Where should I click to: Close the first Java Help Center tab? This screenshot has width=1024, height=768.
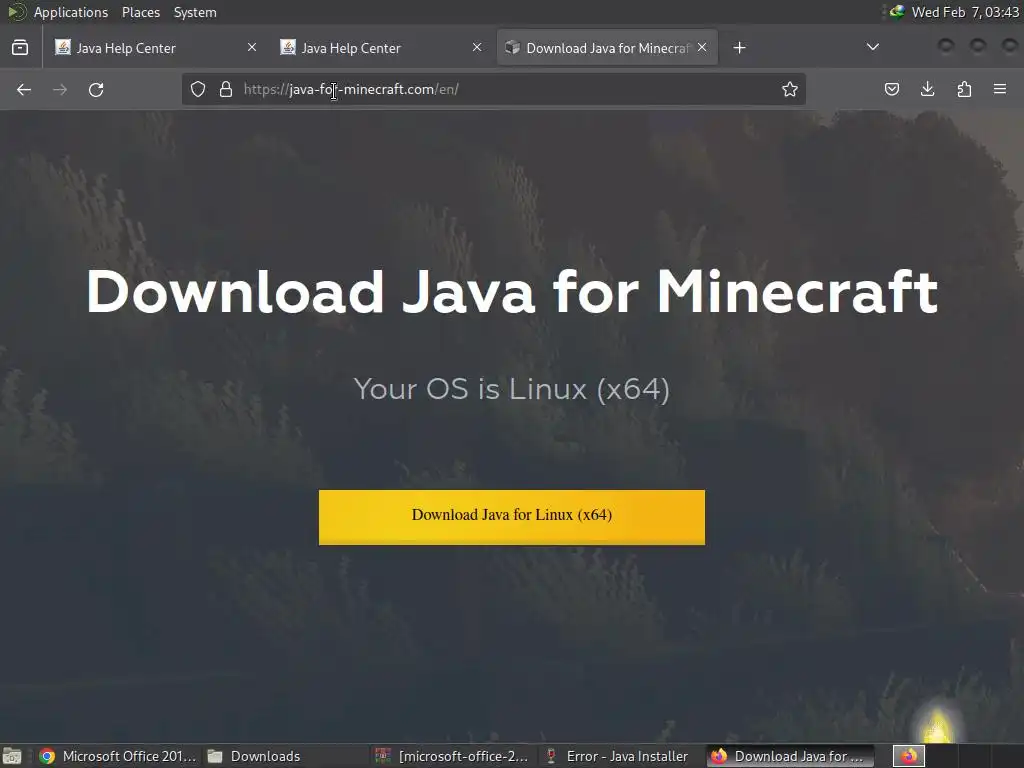tap(252, 48)
